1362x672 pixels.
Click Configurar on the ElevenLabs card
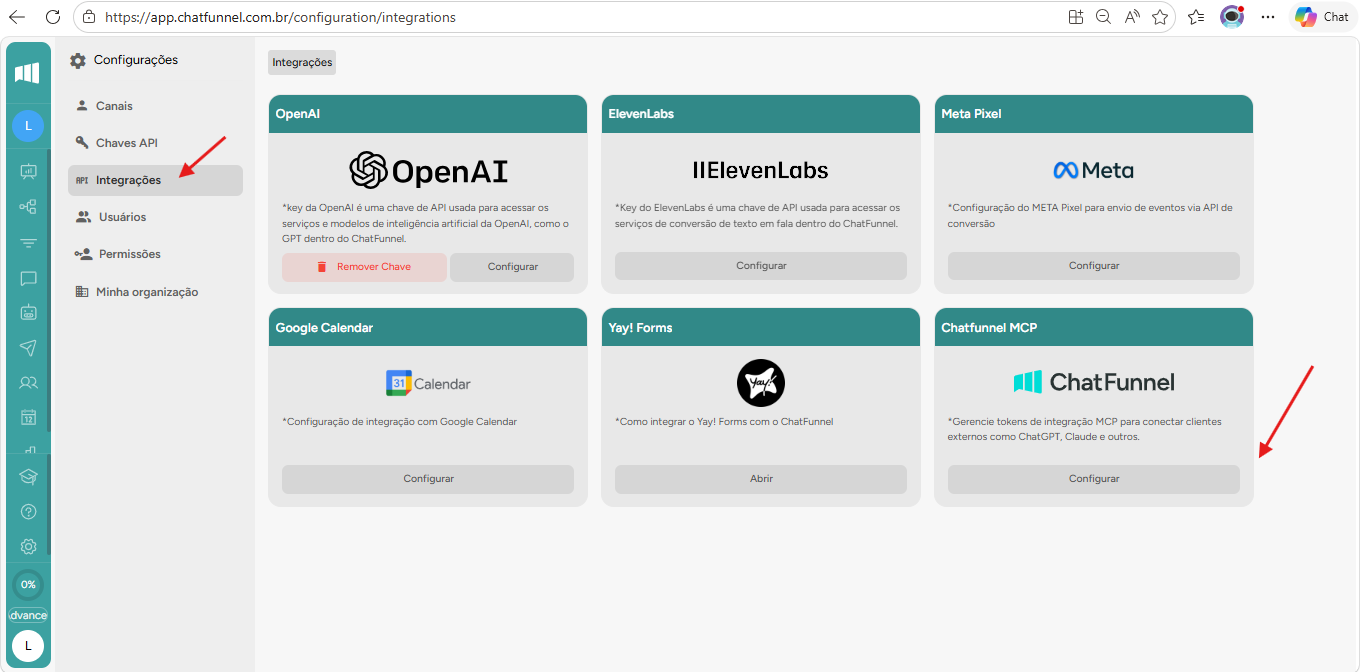[x=761, y=266]
